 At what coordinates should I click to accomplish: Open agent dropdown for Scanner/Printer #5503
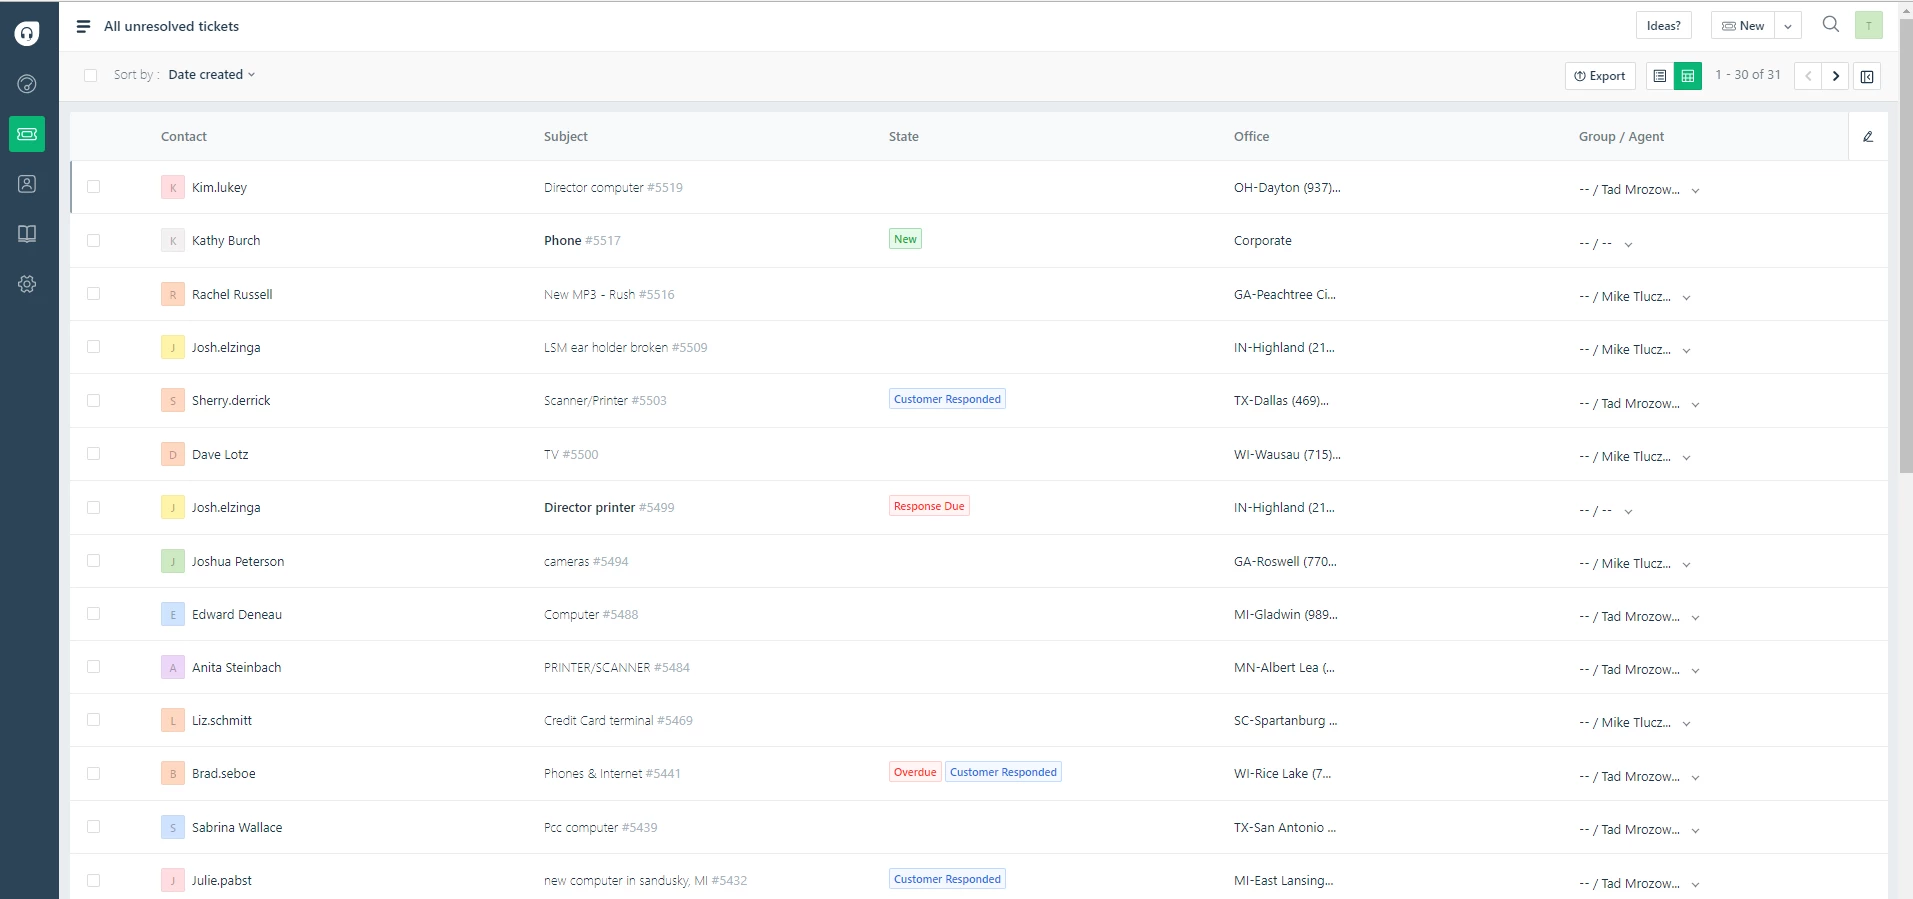[x=1695, y=404]
